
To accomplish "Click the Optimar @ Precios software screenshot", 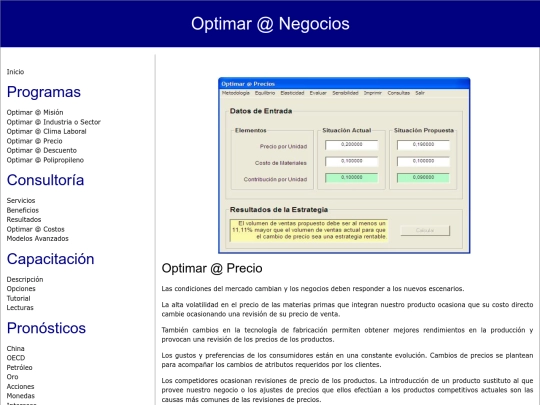I will pos(344,165).
